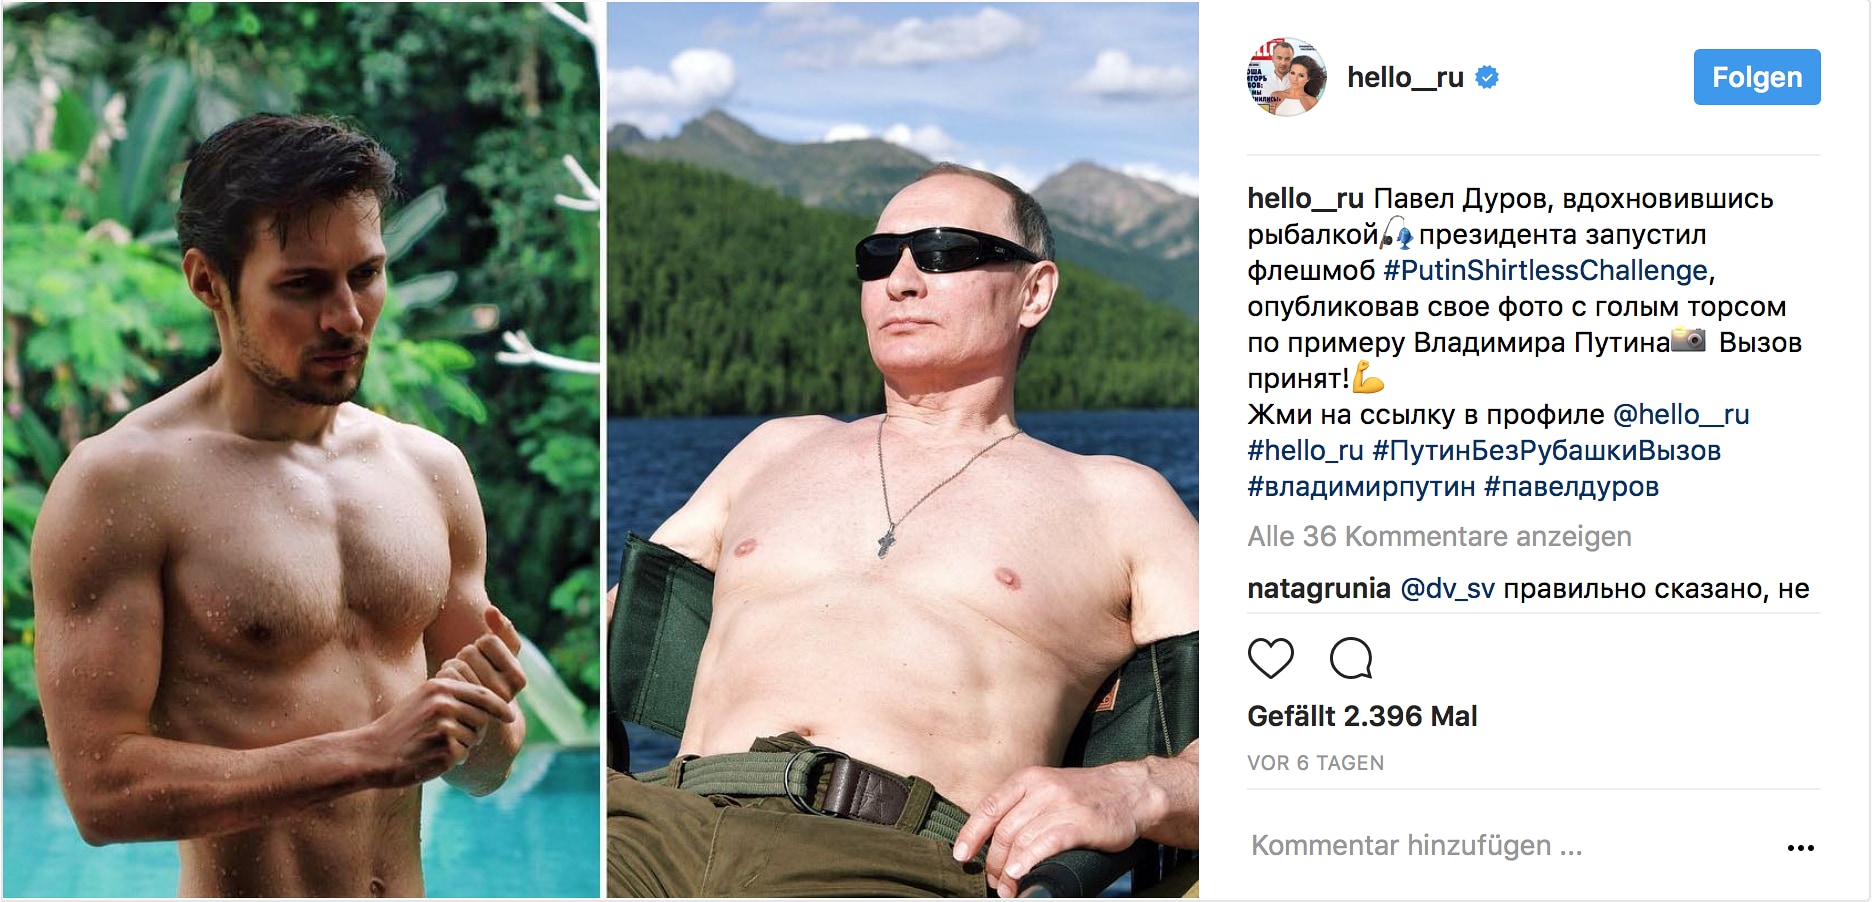The height and width of the screenshot is (902, 1872).
Task: Show likes list Gefällt 2.396 Mal
Action: point(1362,716)
